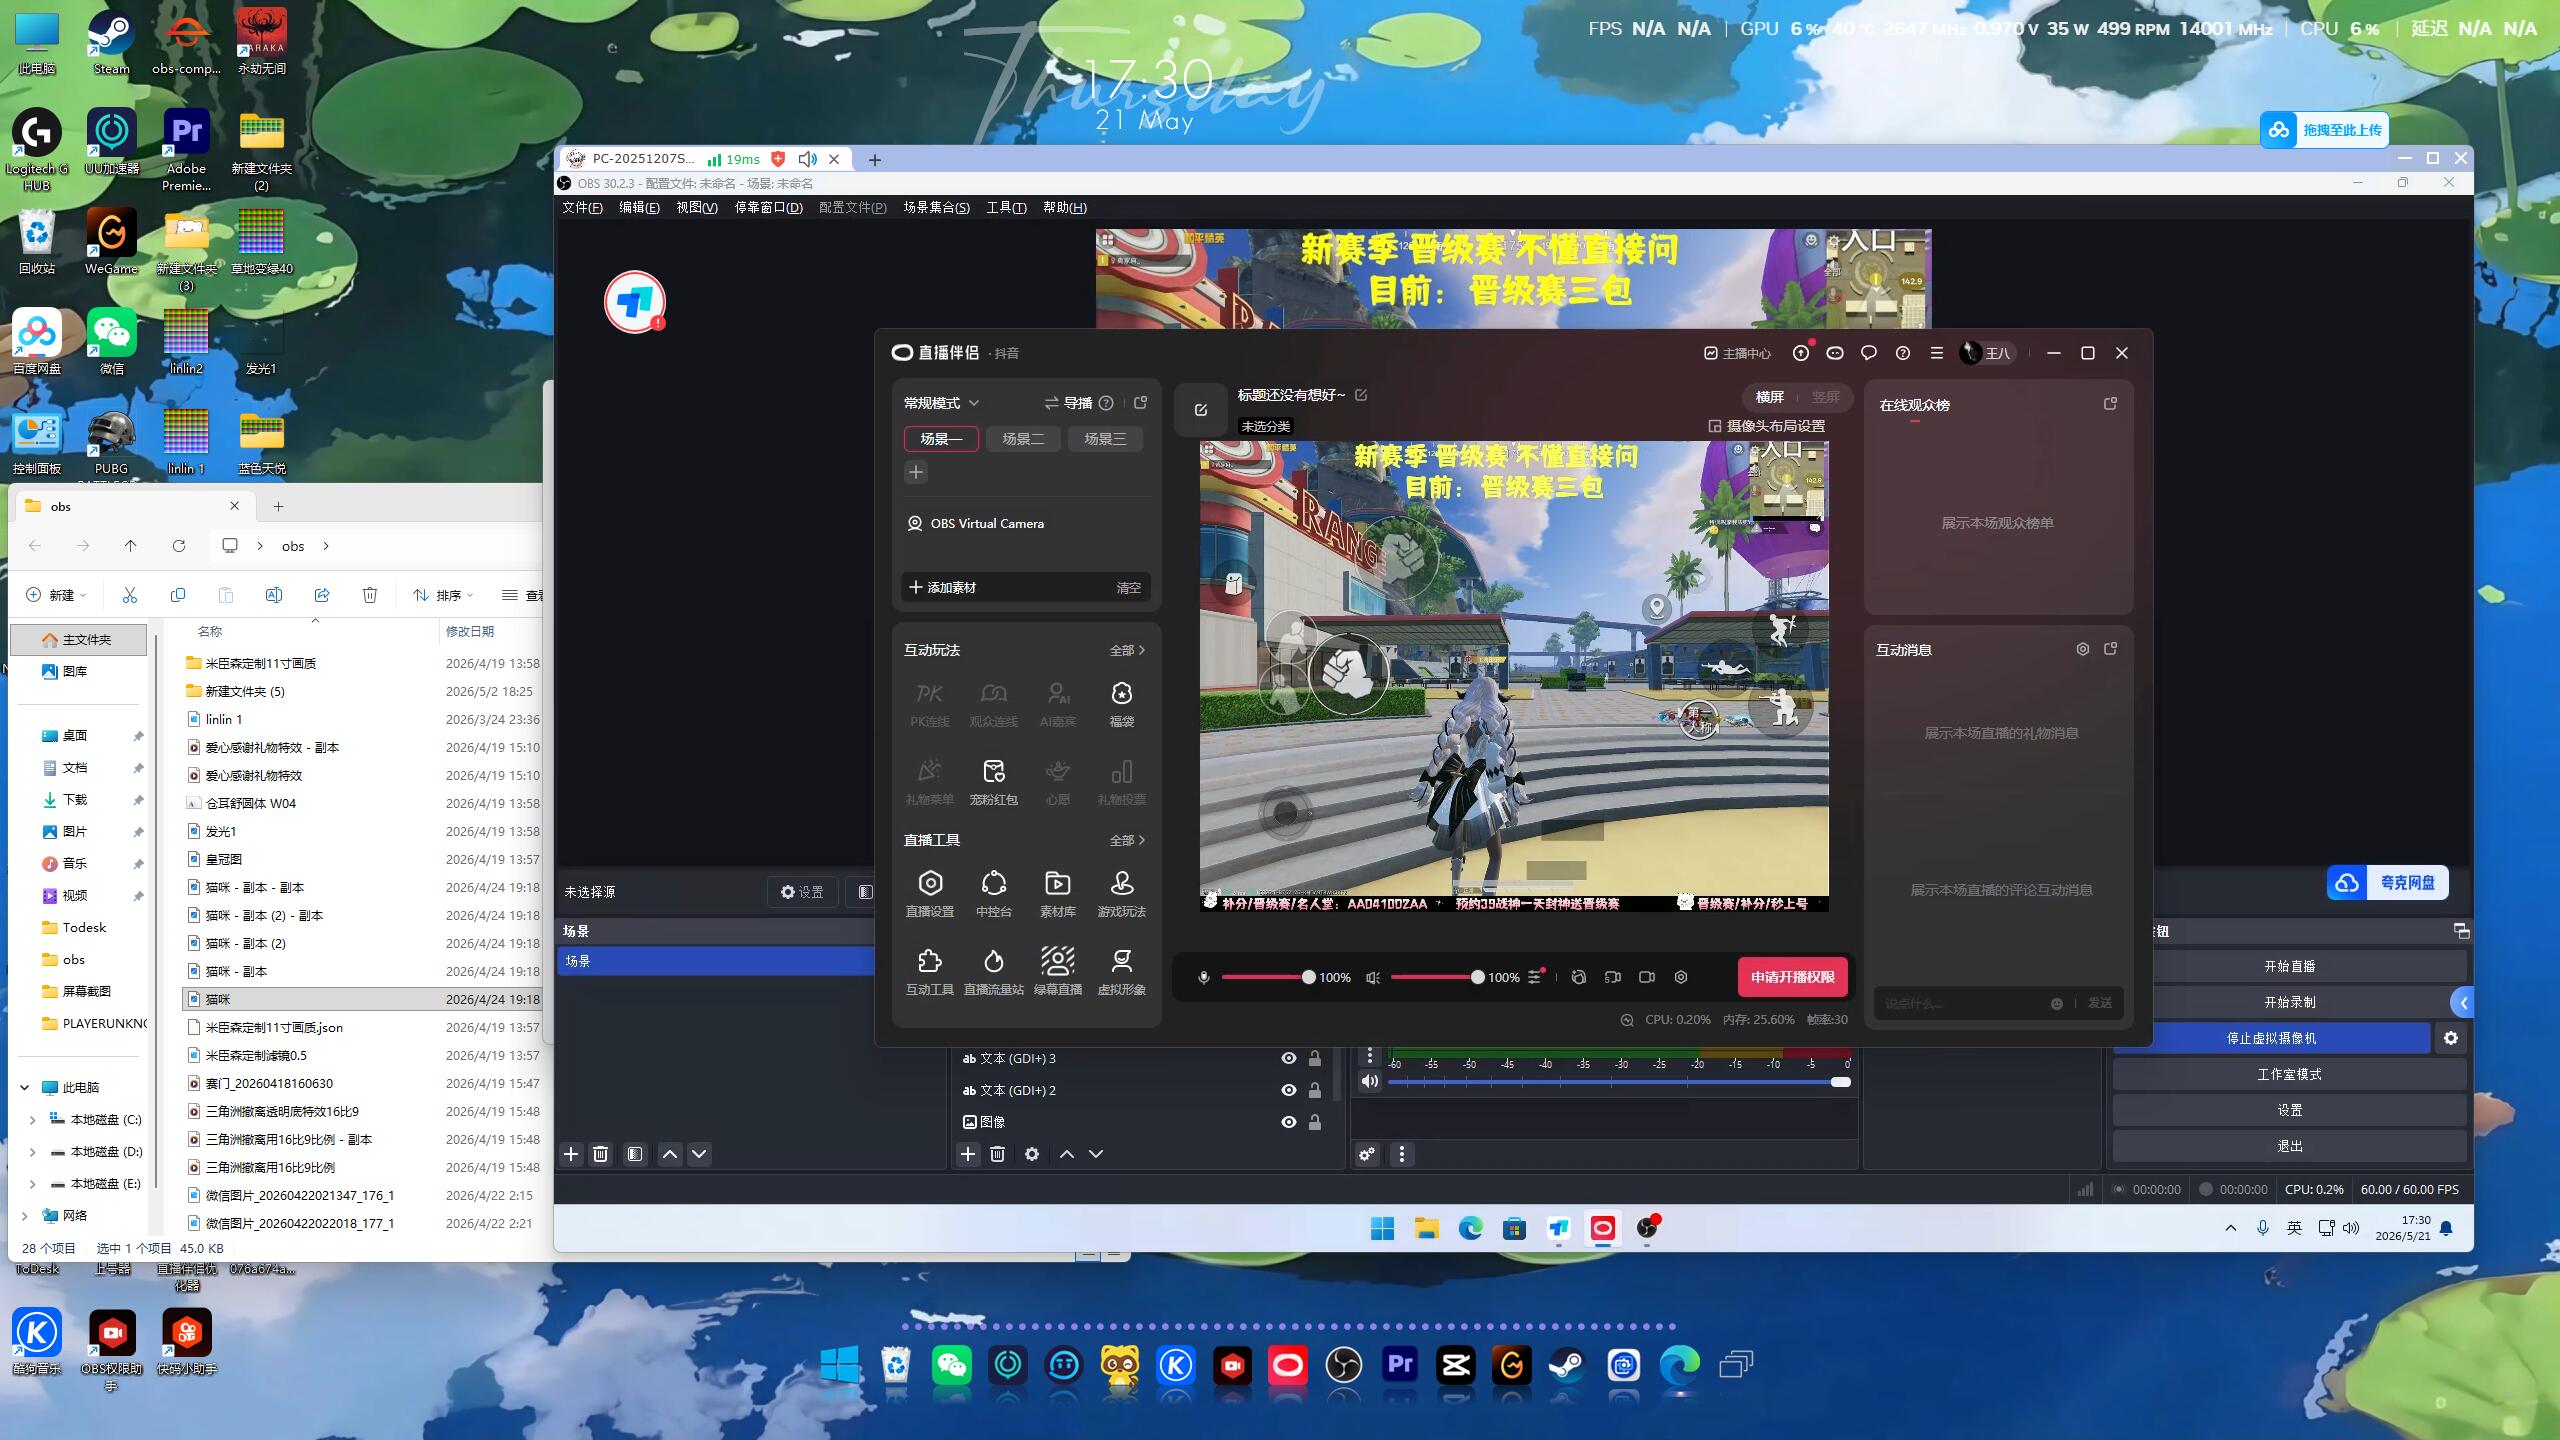
Task: Click 添加素材 to add source
Action: (x=942, y=587)
